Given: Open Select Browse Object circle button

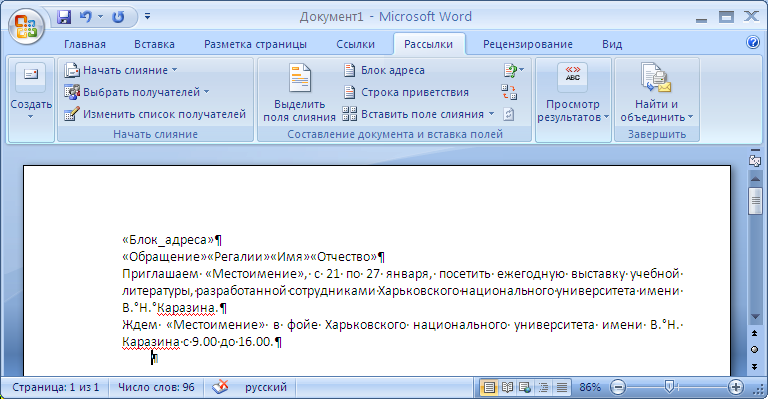Looking at the screenshot, I should 755,350.
